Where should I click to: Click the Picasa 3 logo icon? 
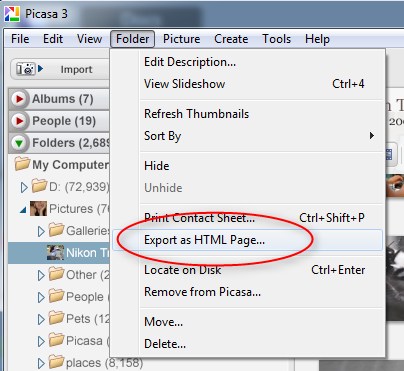pos(12,14)
